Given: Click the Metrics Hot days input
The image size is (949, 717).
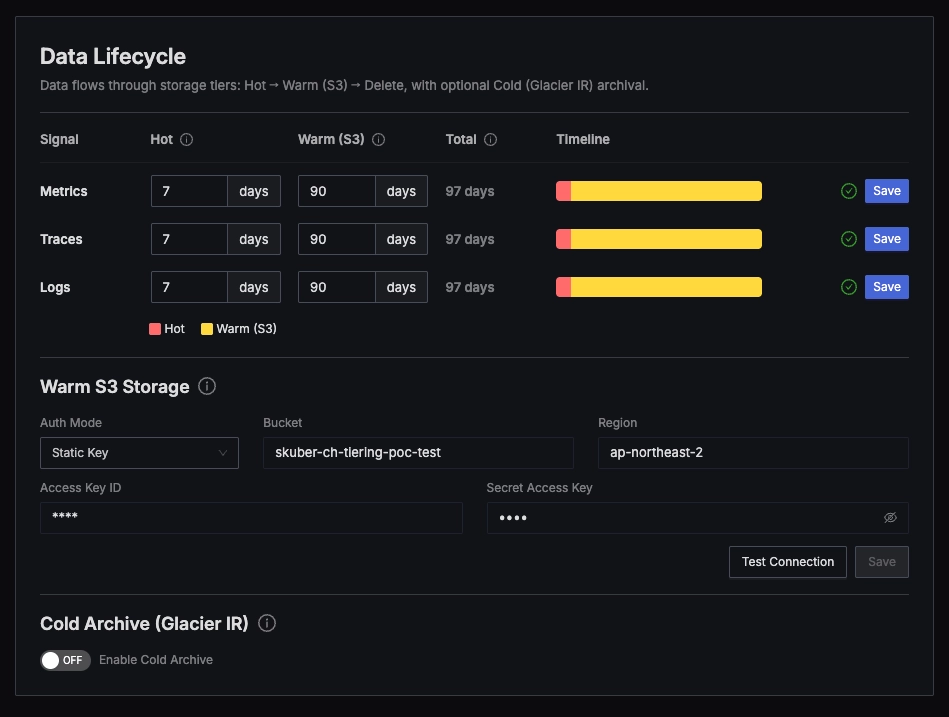Looking at the screenshot, I should click(189, 191).
